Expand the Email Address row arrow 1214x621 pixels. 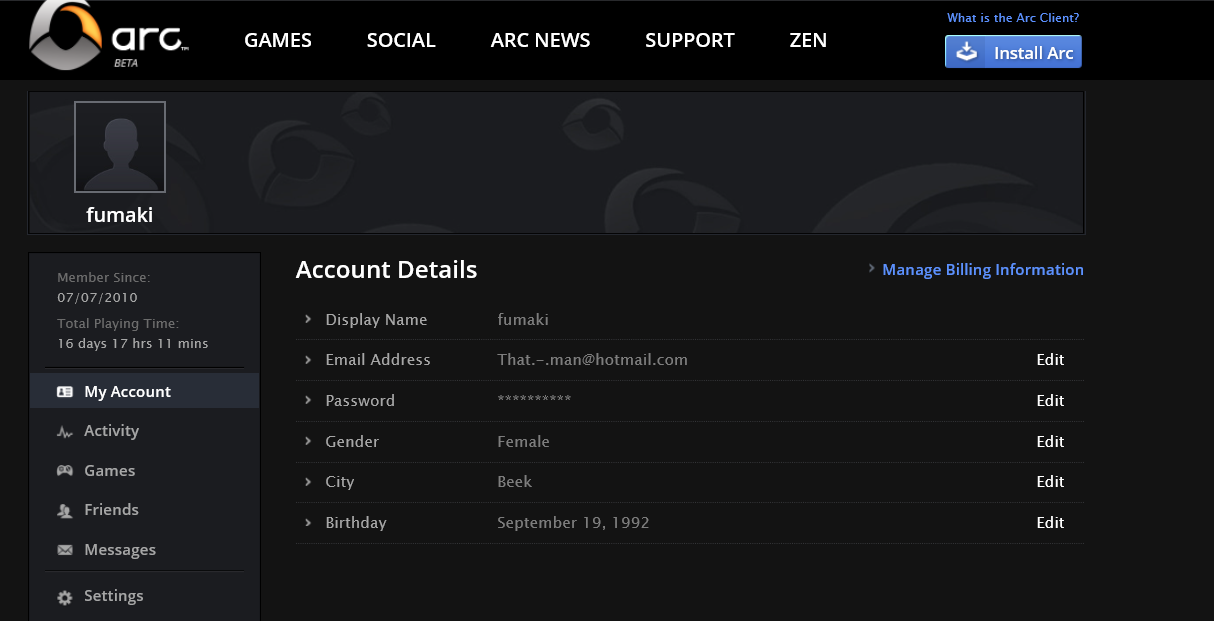[x=308, y=360]
